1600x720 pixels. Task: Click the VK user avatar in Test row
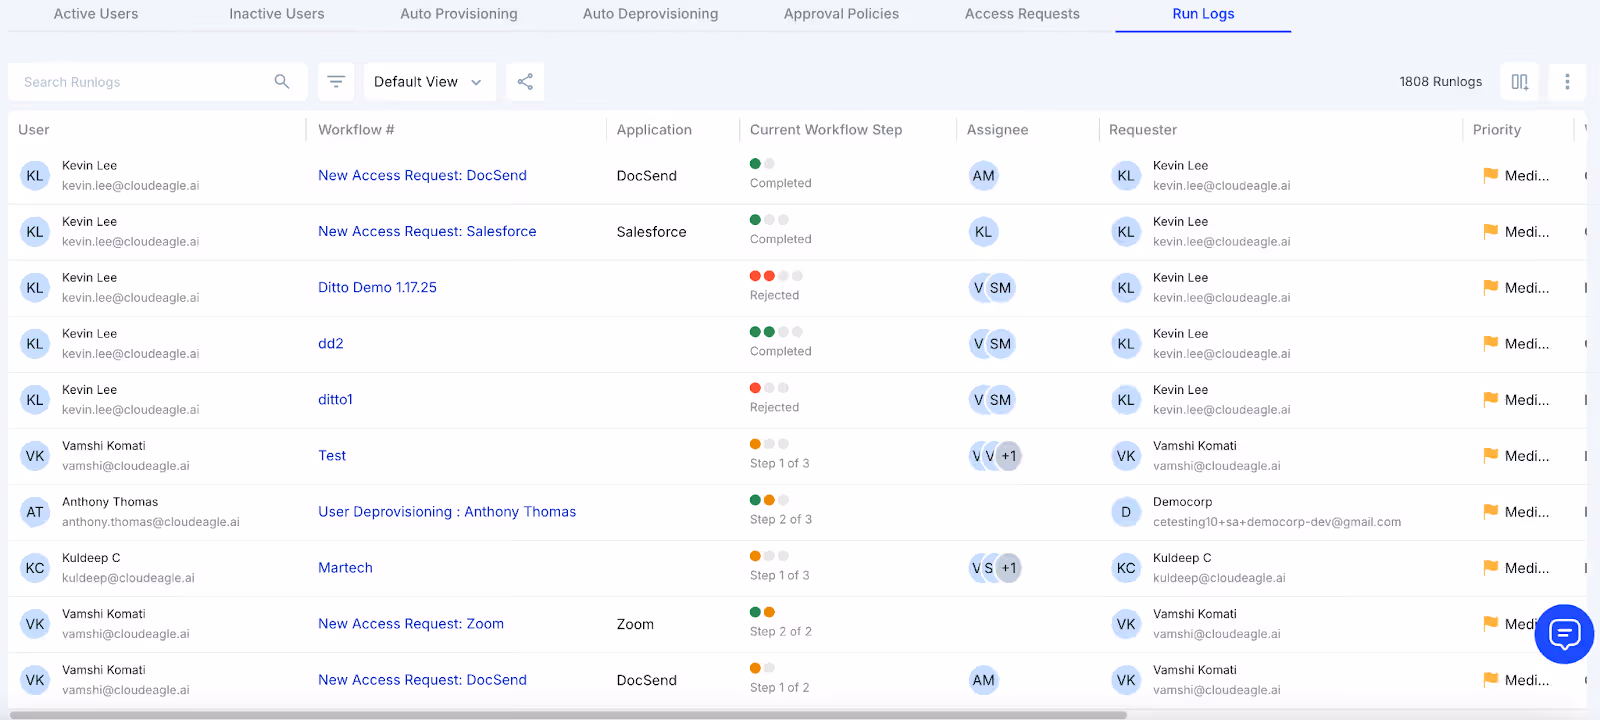[x=35, y=456]
